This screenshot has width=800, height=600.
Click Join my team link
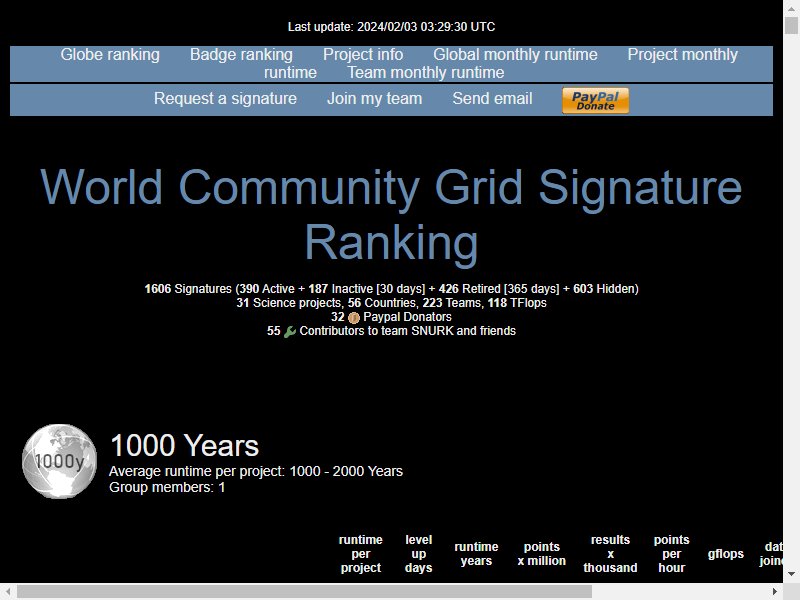point(374,98)
